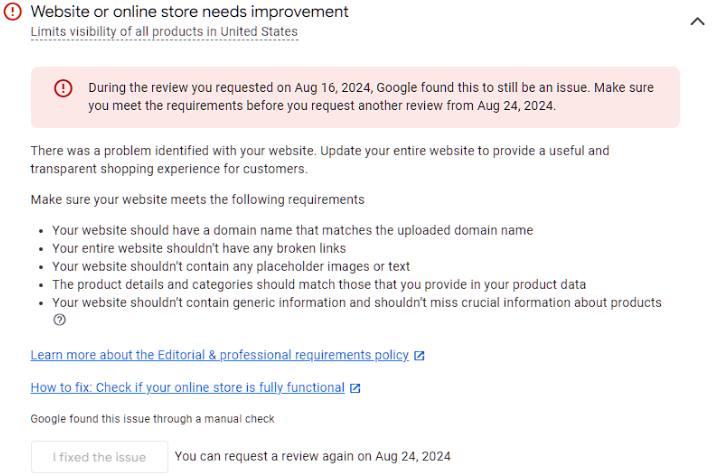Screen dimensions: 725x474
Task: Show the tooltip for 'Limits visibility of all products'
Action: (164, 31)
